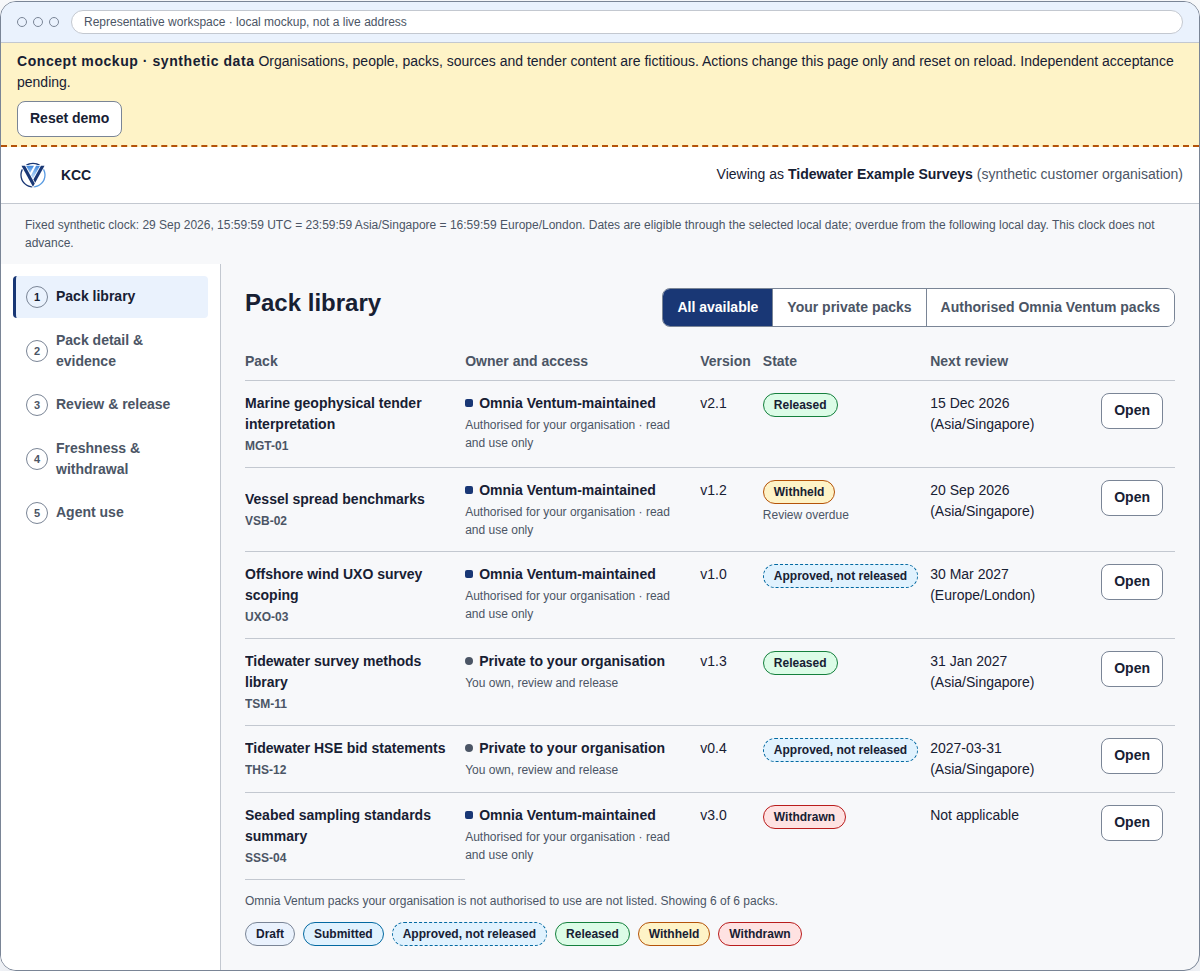The width and height of the screenshot is (1200, 971).
Task: Click Withdrawn state badge for SSS-04
Action: pos(804,817)
